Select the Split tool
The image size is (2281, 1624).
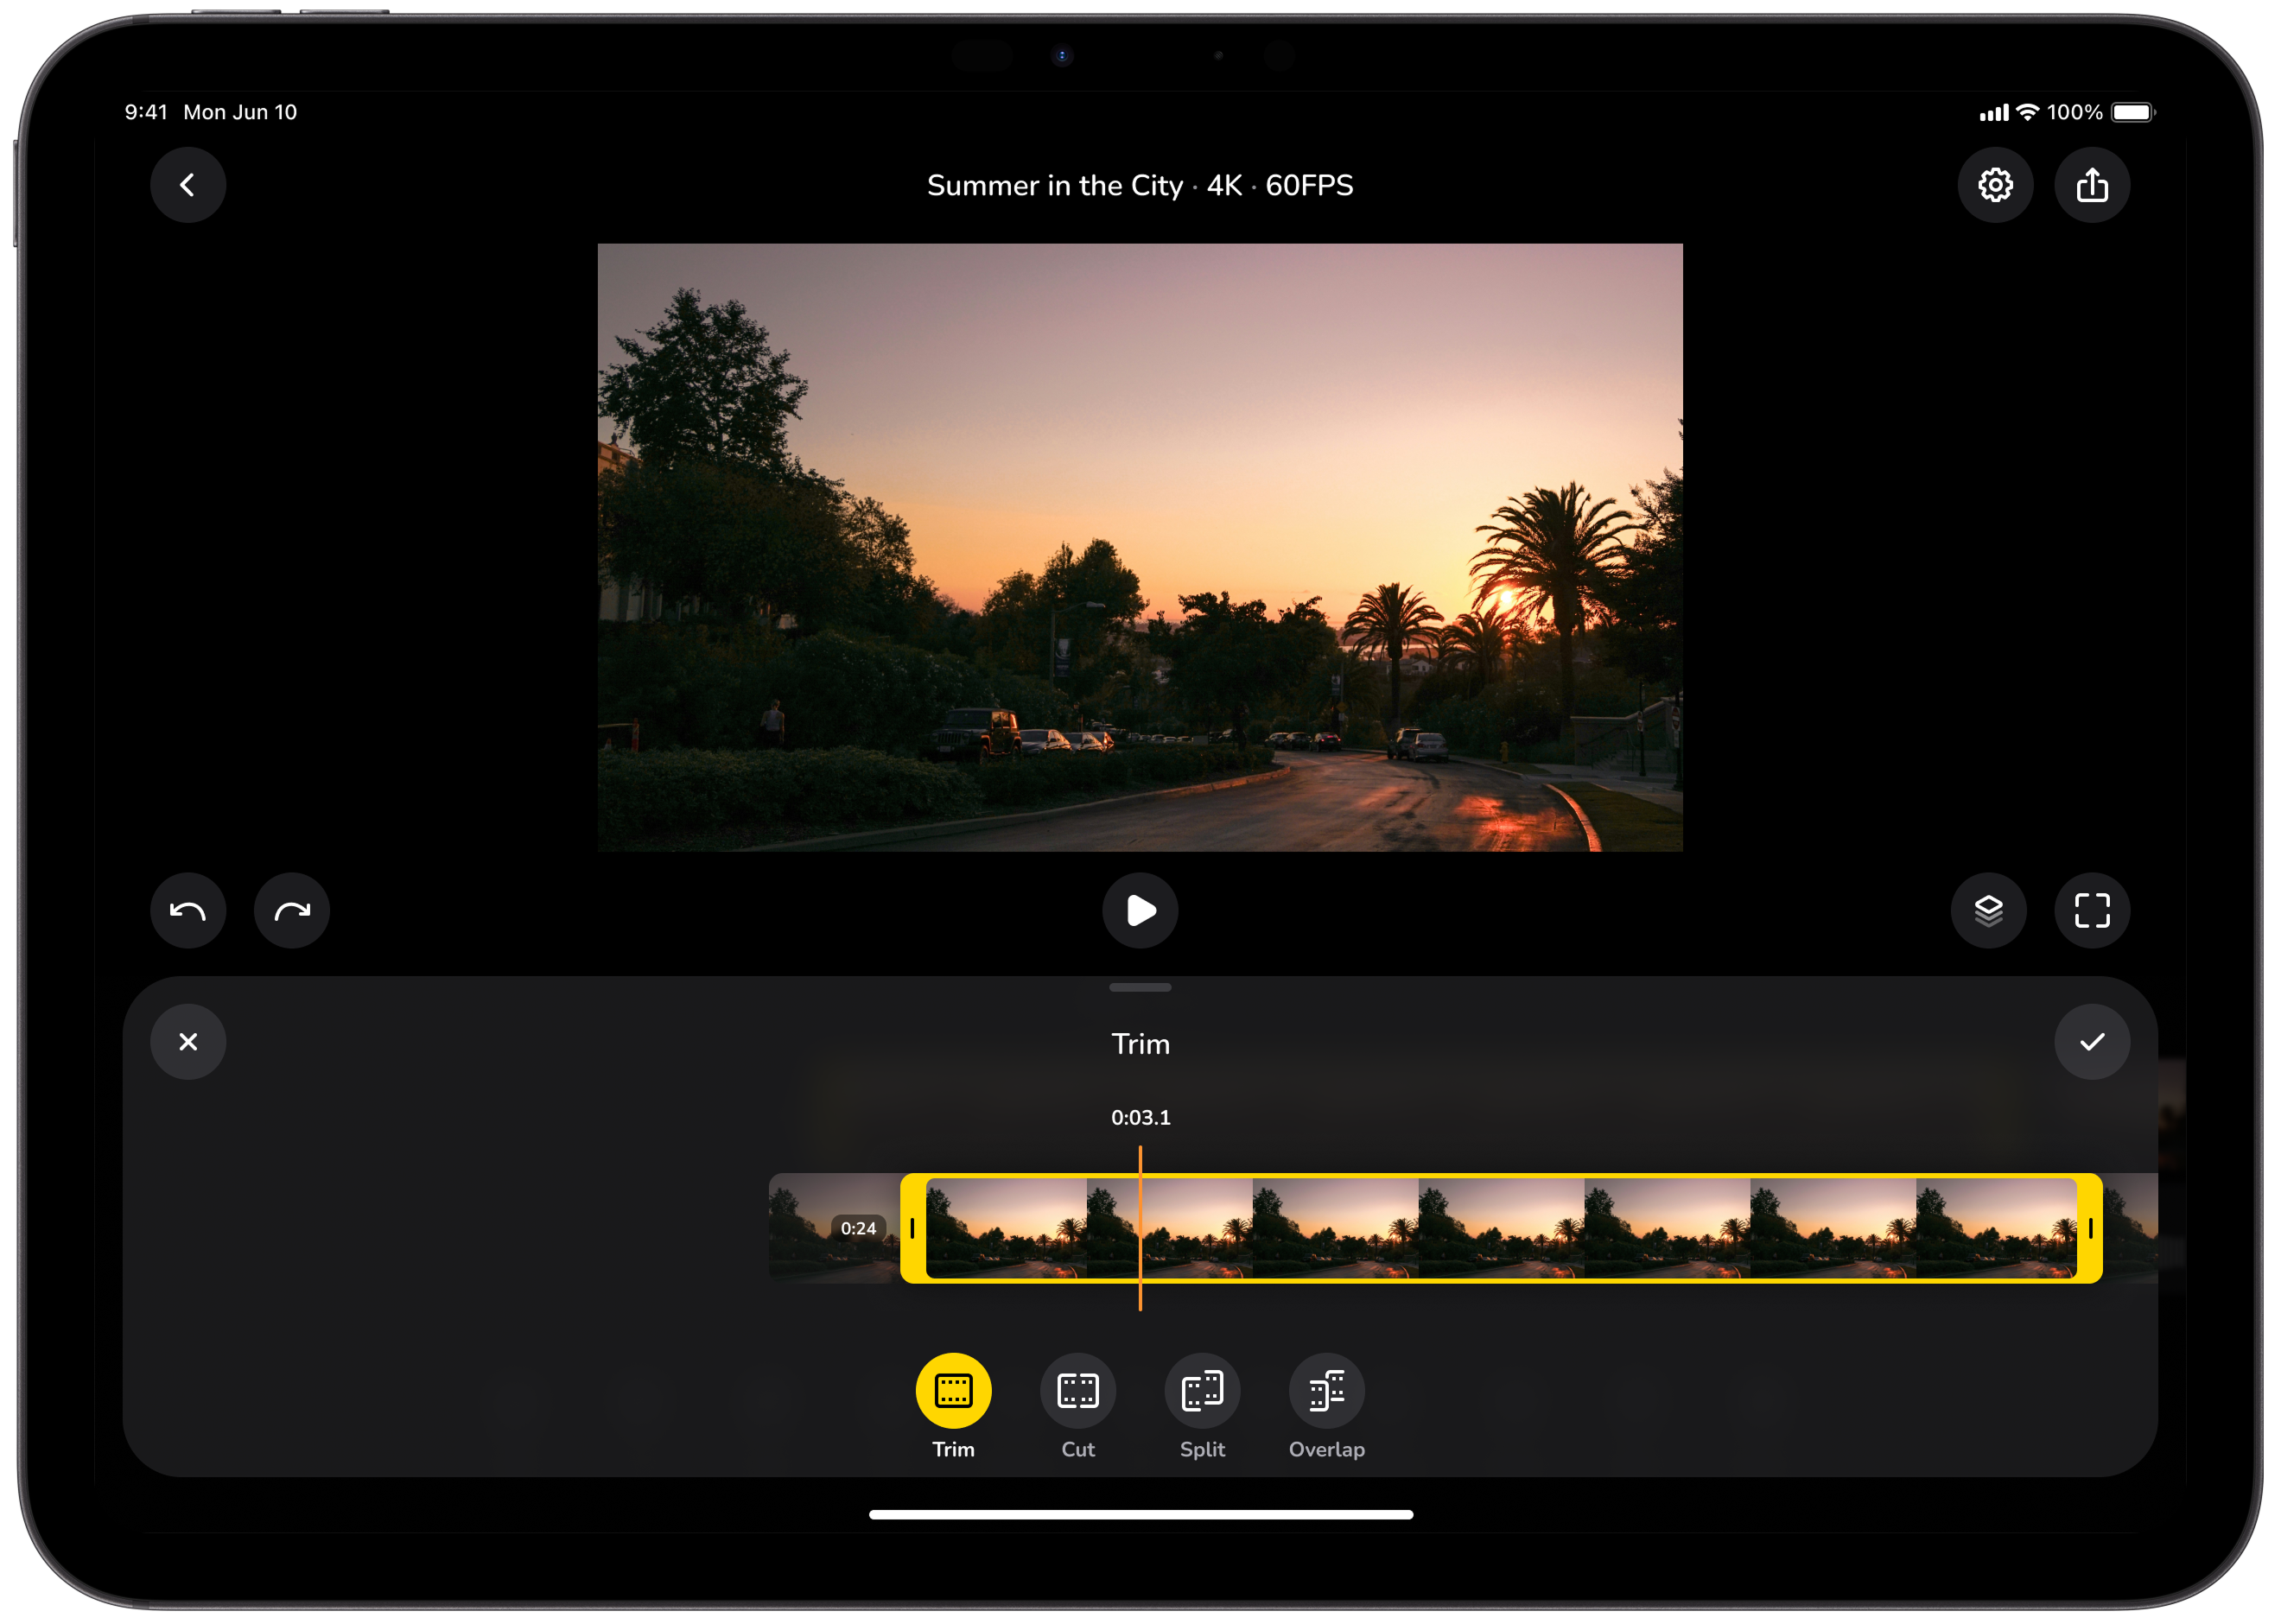point(1202,1391)
